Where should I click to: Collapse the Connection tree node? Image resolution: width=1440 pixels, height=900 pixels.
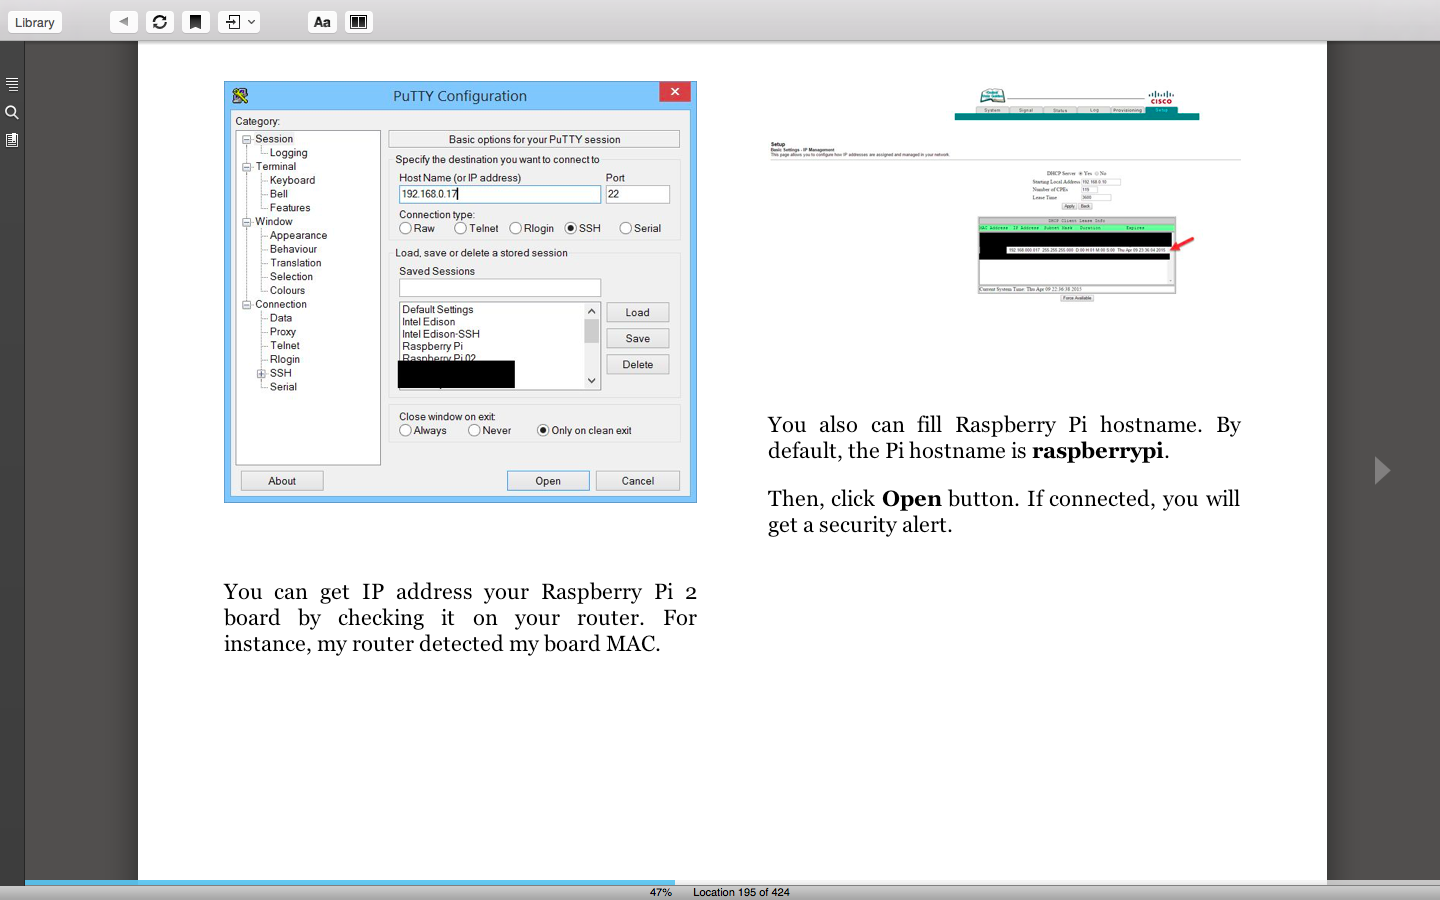(246, 305)
